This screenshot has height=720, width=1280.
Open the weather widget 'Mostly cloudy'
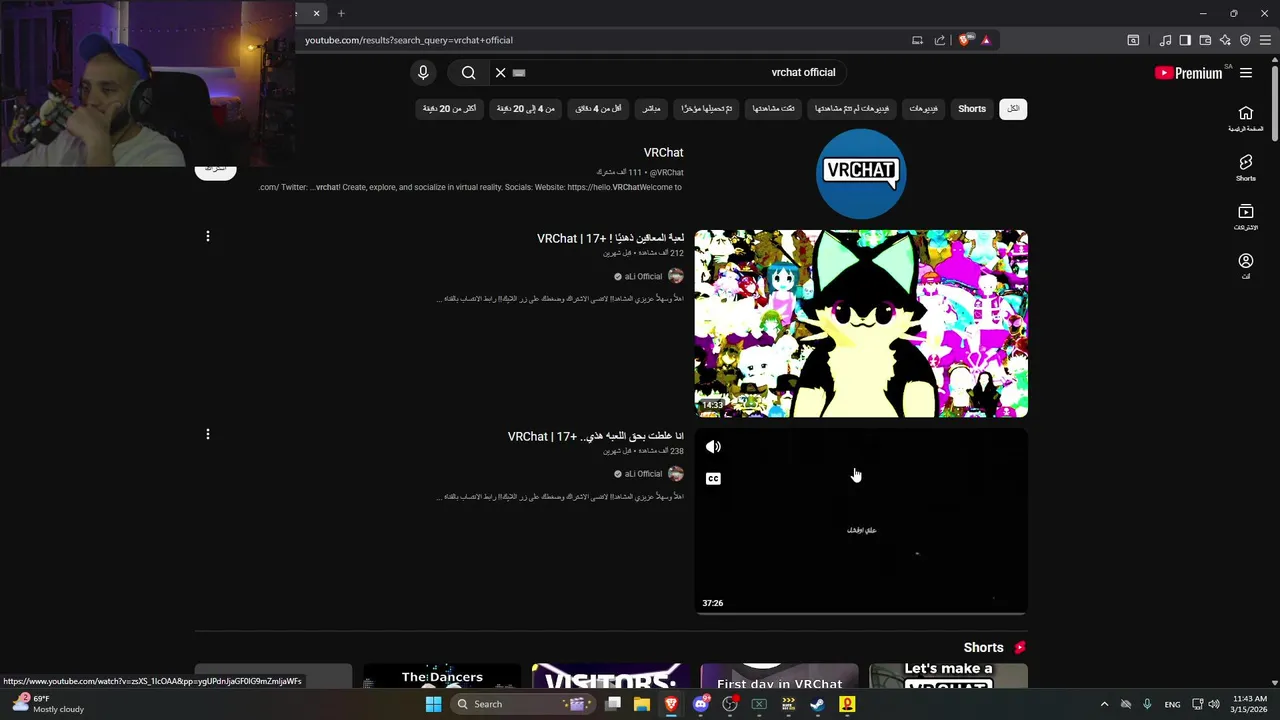[x=48, y=704]
